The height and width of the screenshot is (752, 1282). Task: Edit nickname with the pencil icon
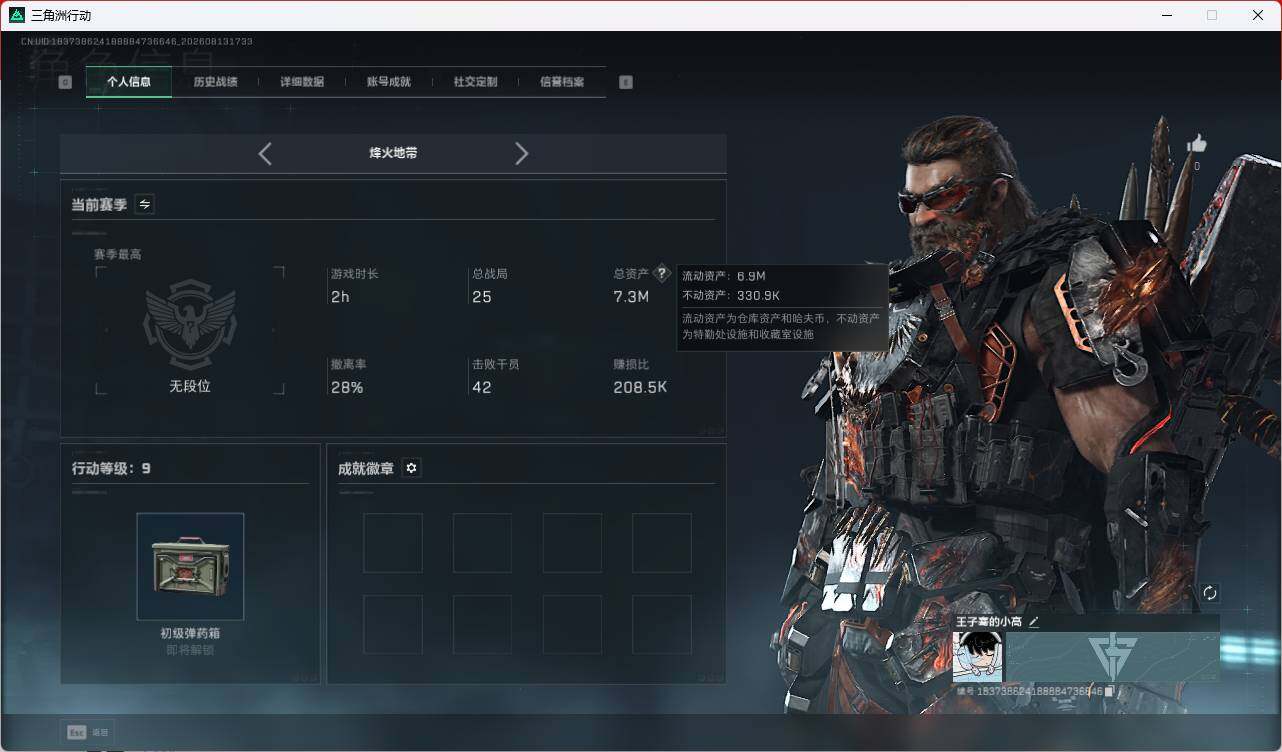click(1034, 622)
